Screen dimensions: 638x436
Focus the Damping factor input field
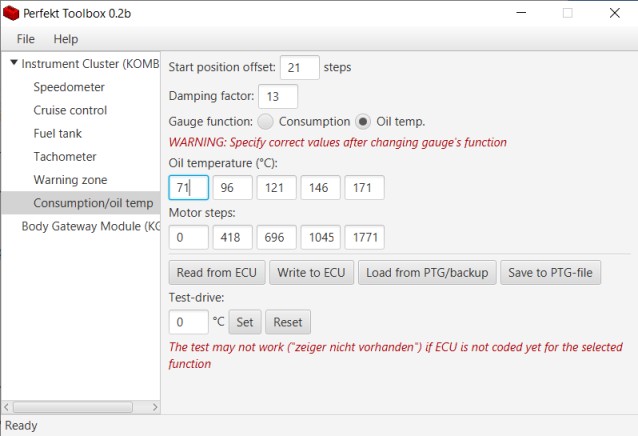[277, 96]
